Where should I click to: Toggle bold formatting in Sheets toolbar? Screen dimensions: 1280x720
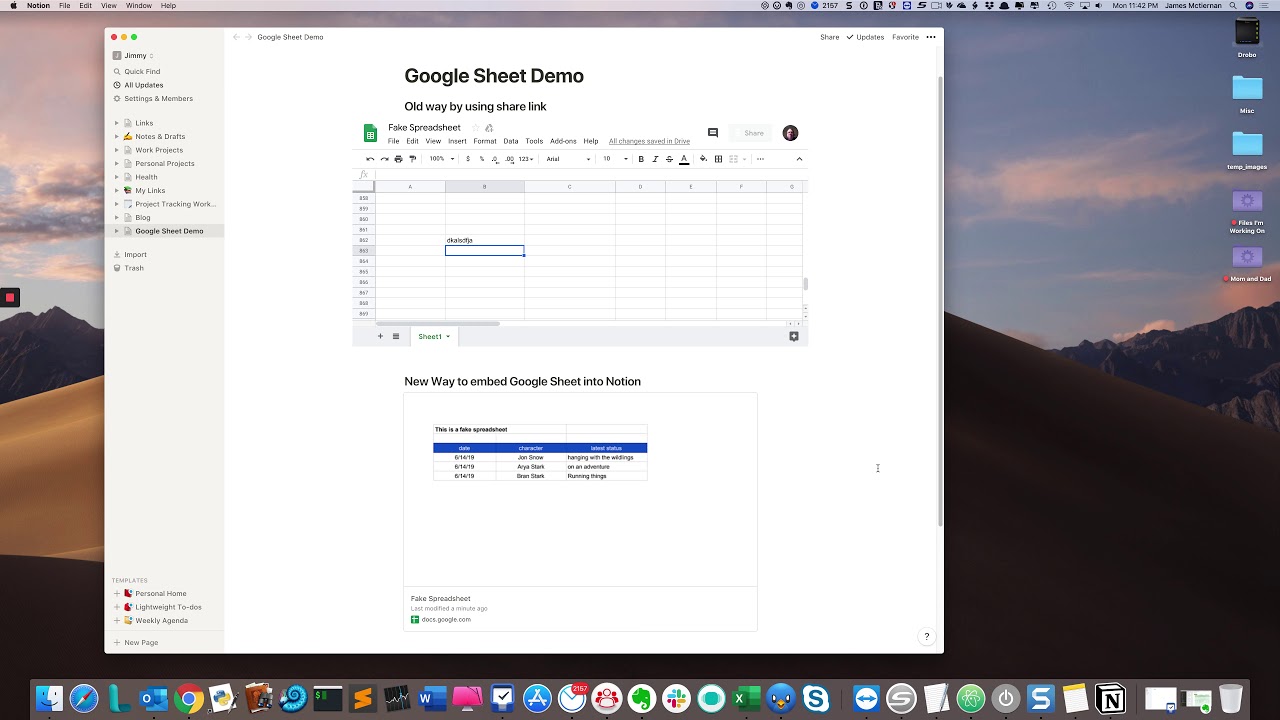(641, 159)
